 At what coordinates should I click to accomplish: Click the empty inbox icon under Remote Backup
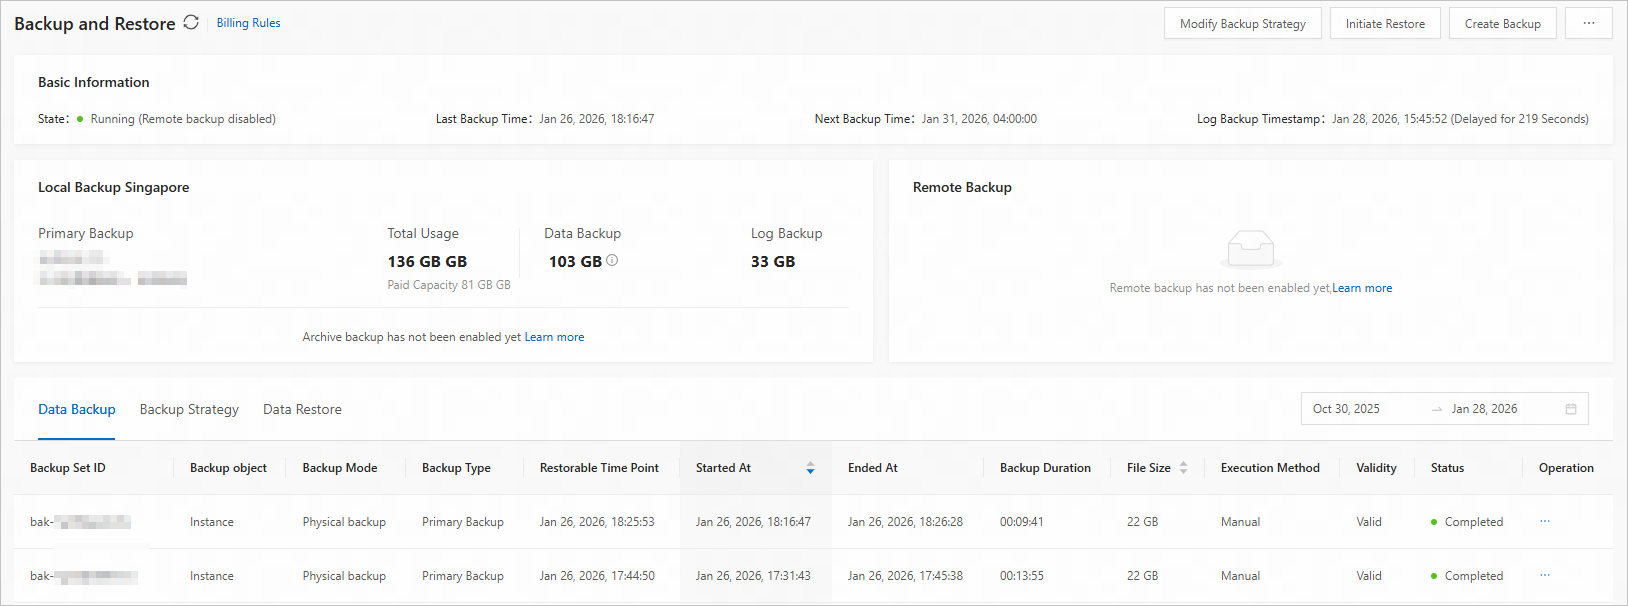(x=1250, y=248)
